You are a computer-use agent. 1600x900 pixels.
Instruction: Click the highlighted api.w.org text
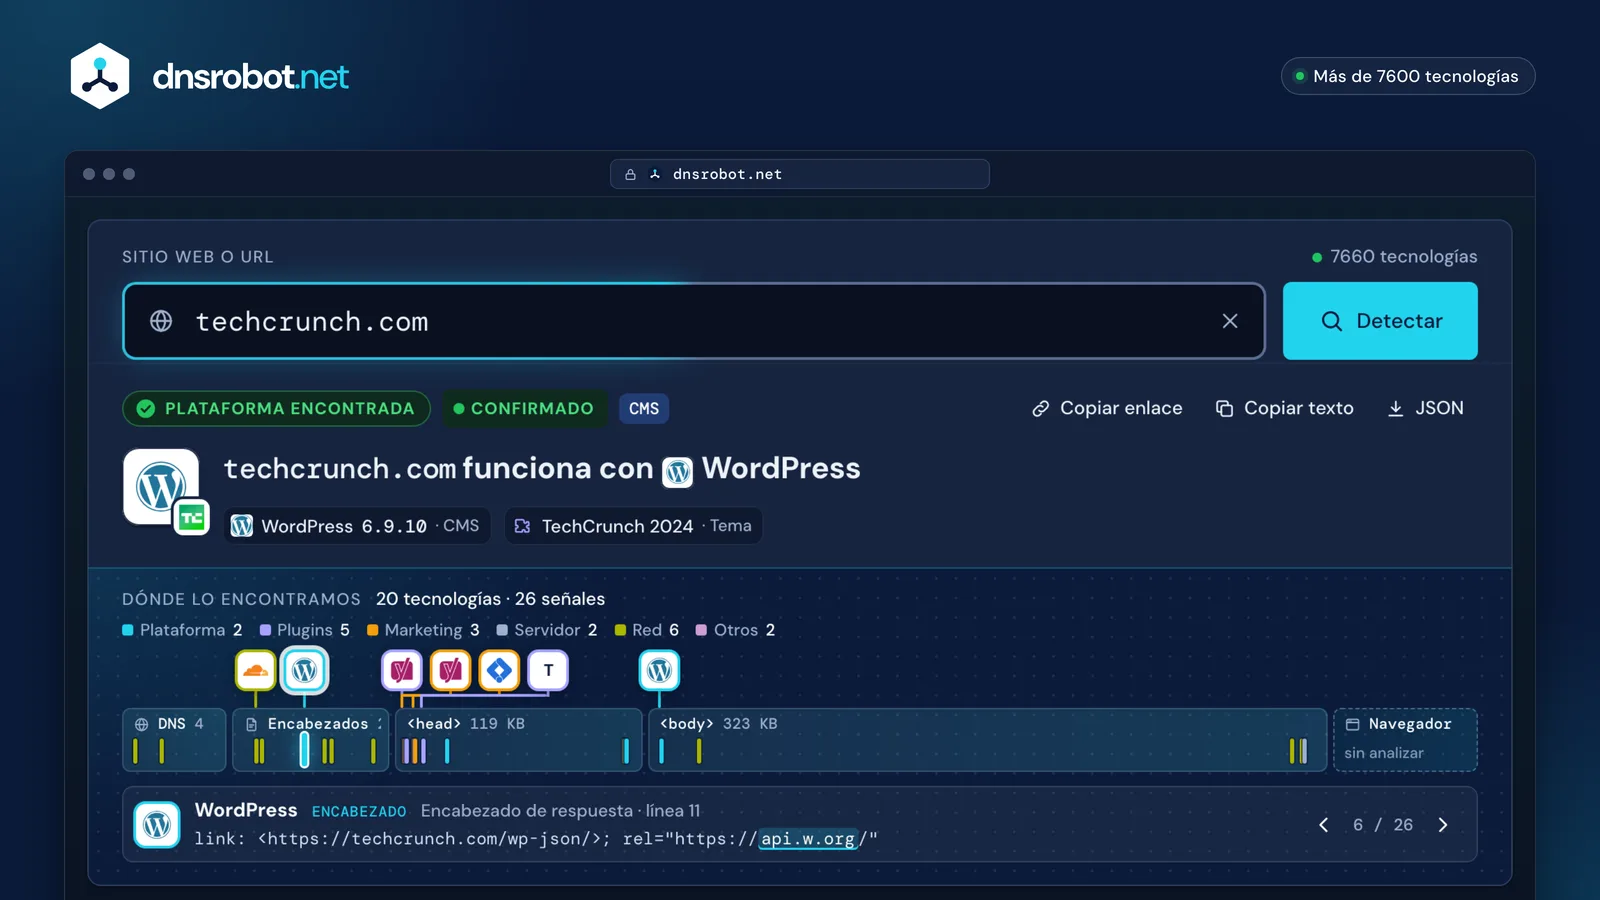coord(808,839)
